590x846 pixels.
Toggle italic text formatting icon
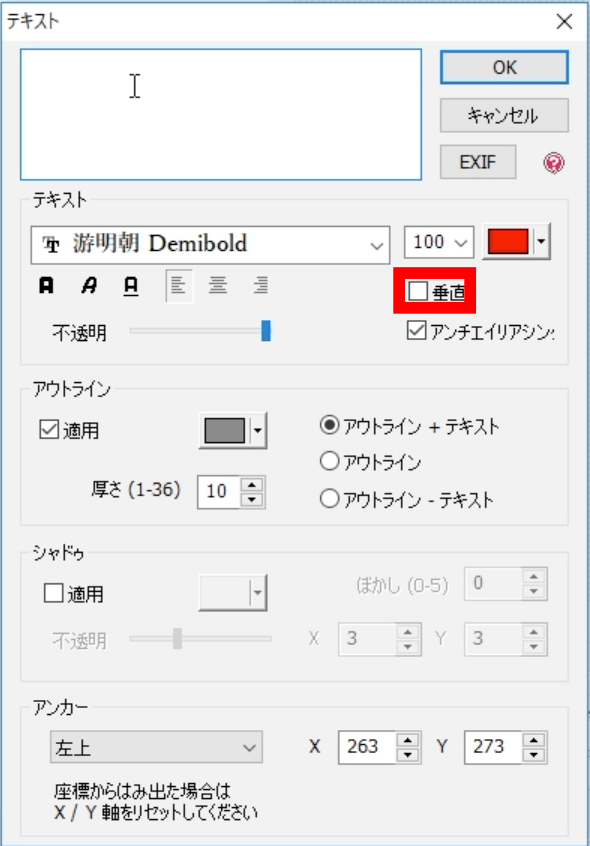(x=89, y=285)
